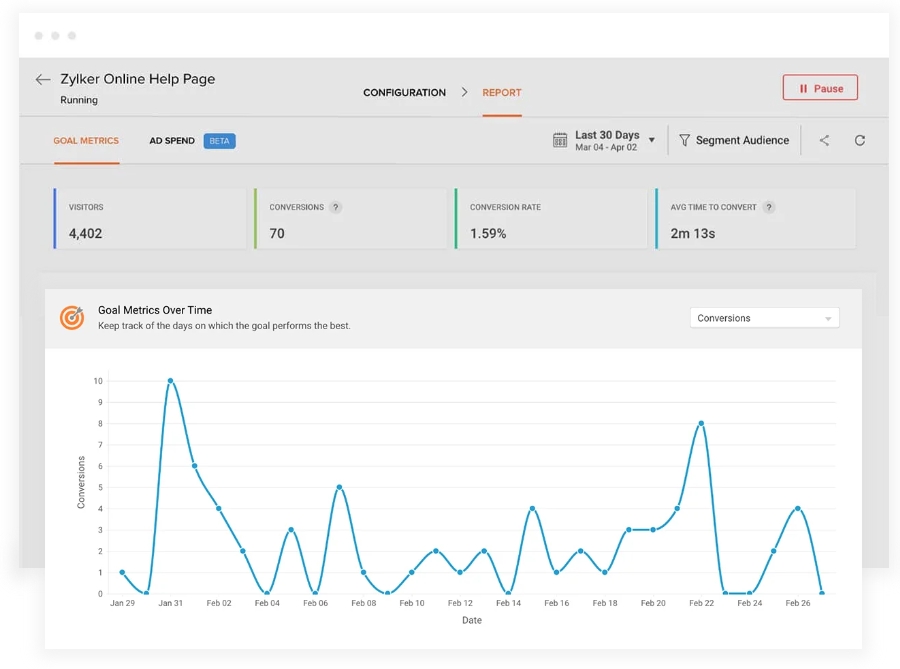Click the calendar icon

560,141
